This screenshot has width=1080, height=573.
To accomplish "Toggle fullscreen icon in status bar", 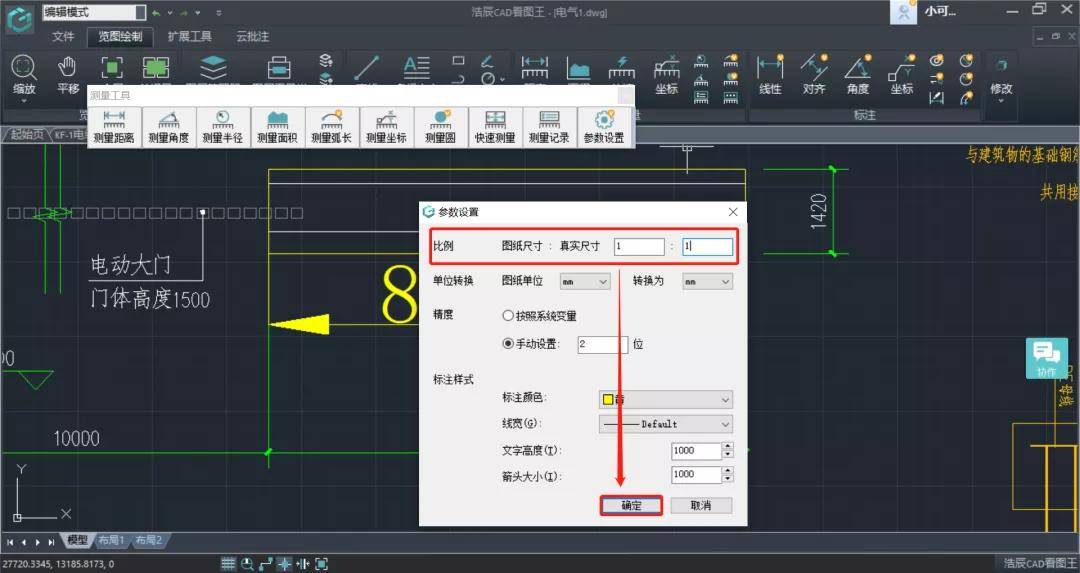I will [x=321, y=564].
